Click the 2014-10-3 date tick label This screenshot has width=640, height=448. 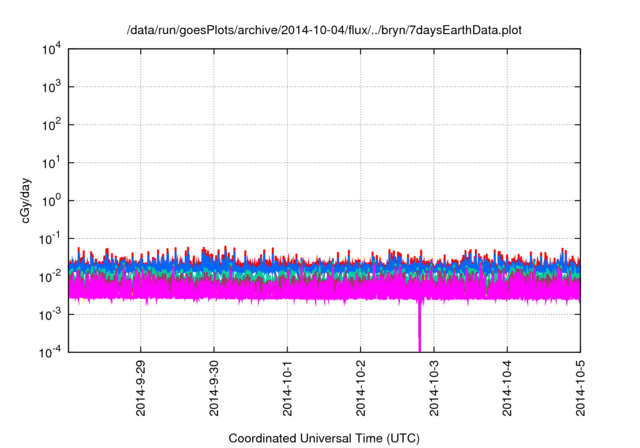[x=434, y=388]
